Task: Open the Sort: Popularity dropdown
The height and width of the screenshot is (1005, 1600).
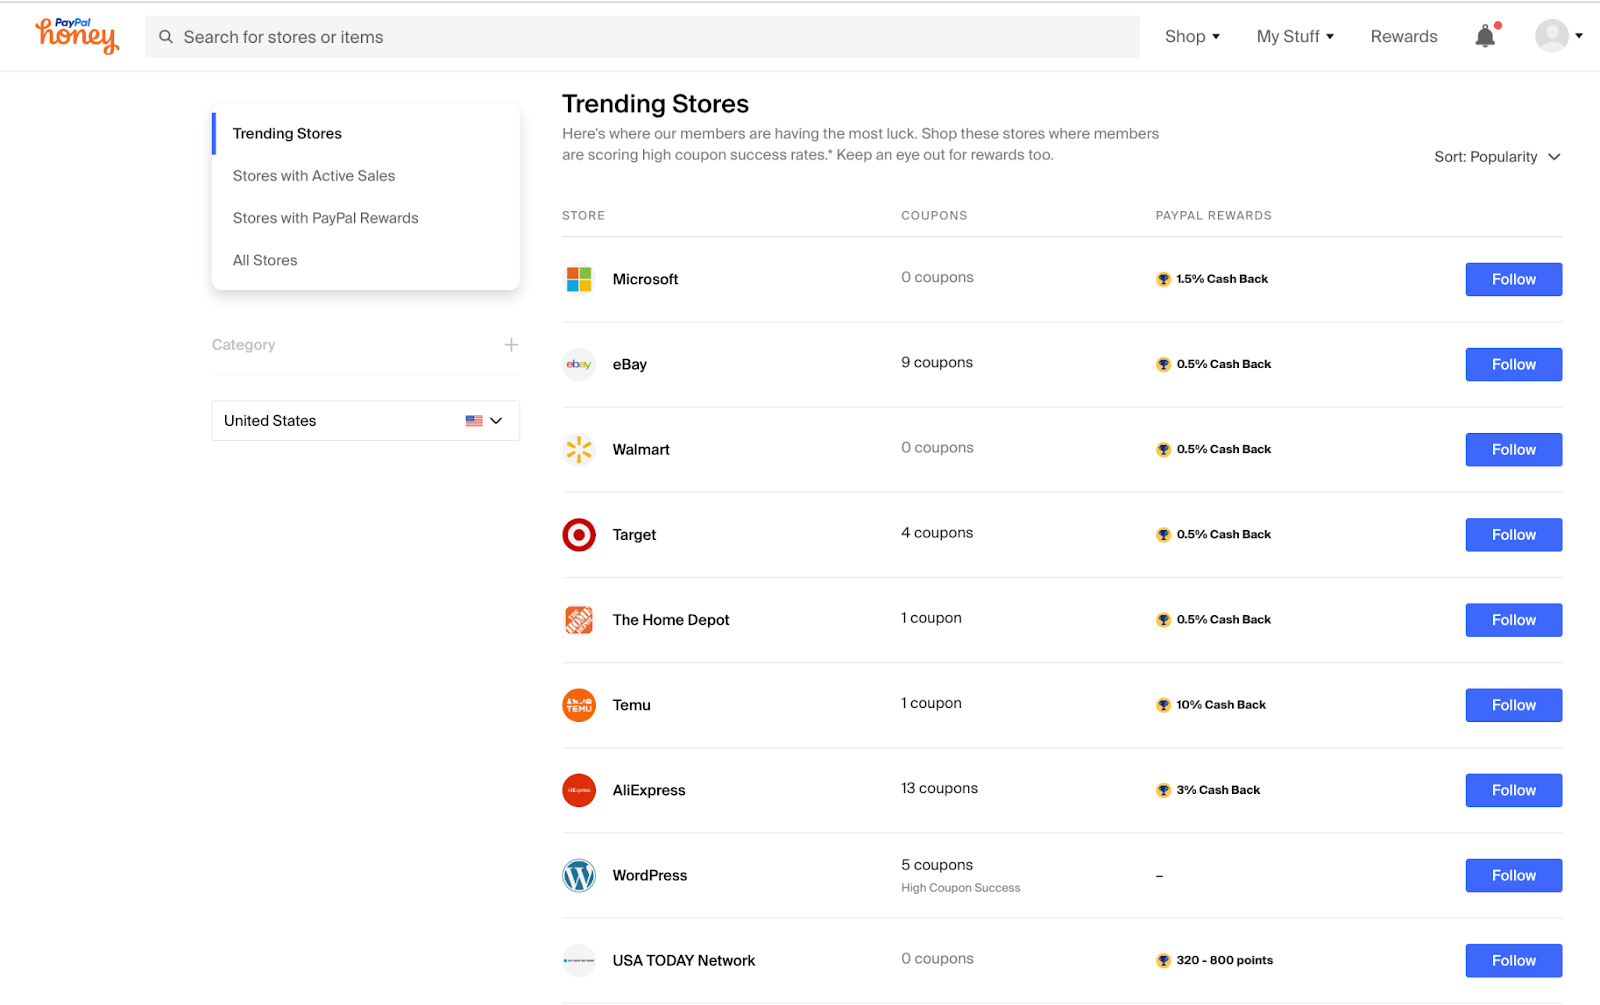Action: click(1496, 157)
